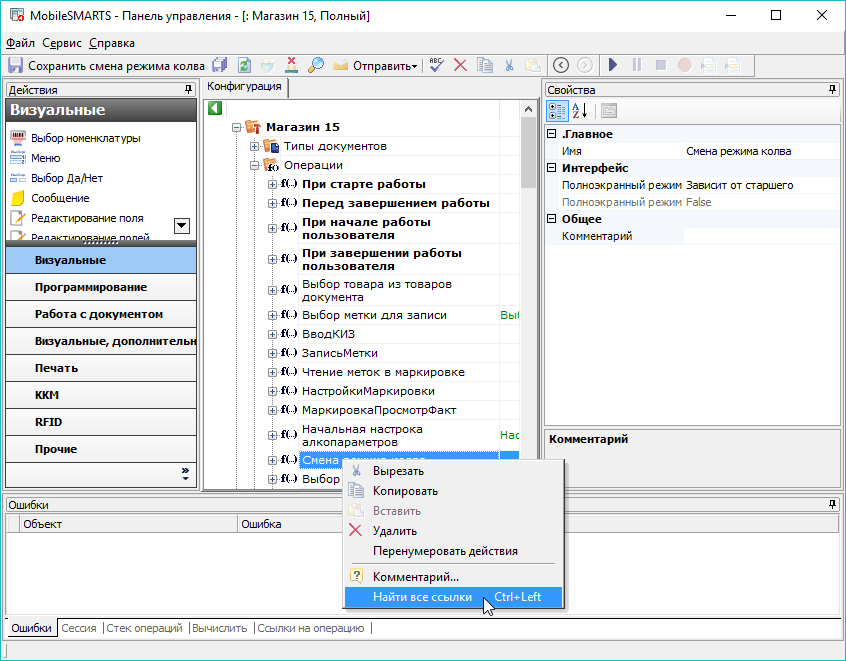This screenshot has width=846, height=661.
Task: Click the red record breakpoint icon
Action: 685,65
